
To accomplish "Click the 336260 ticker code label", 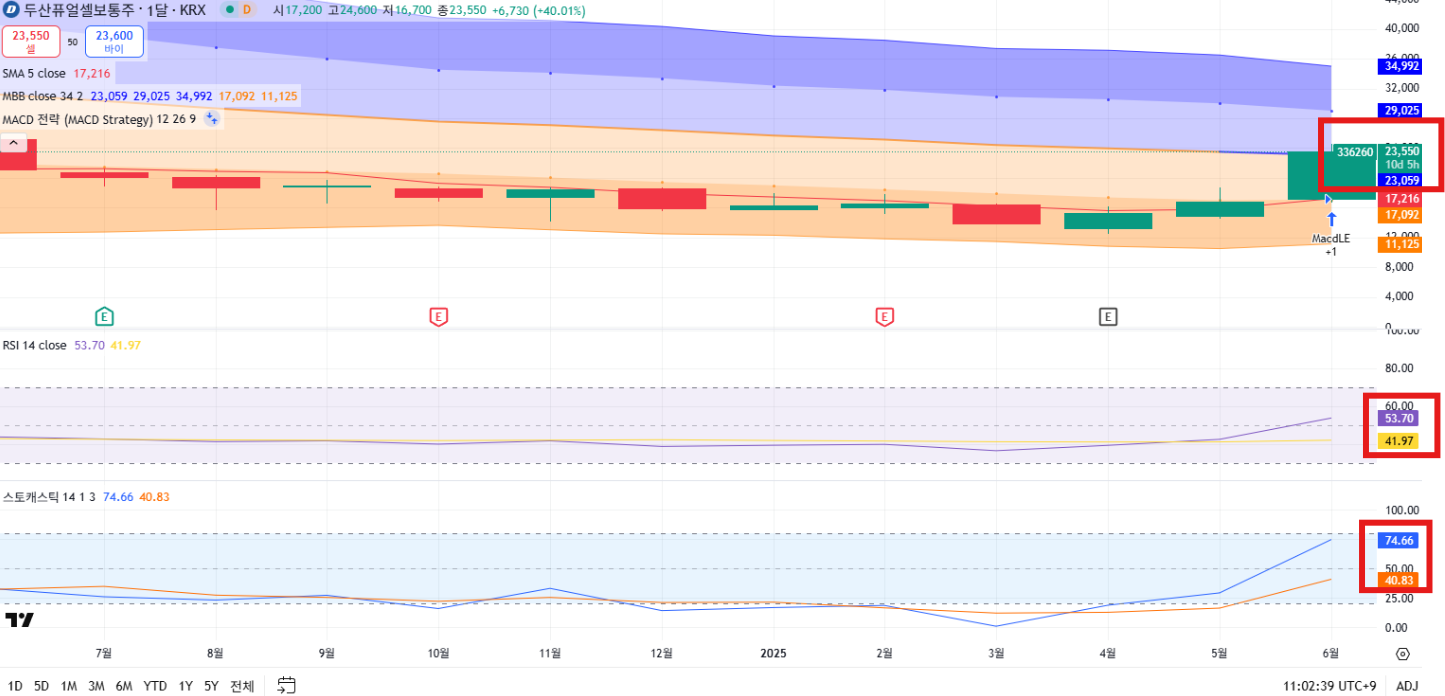I will pyautogui.click(x=1354, y=152).
